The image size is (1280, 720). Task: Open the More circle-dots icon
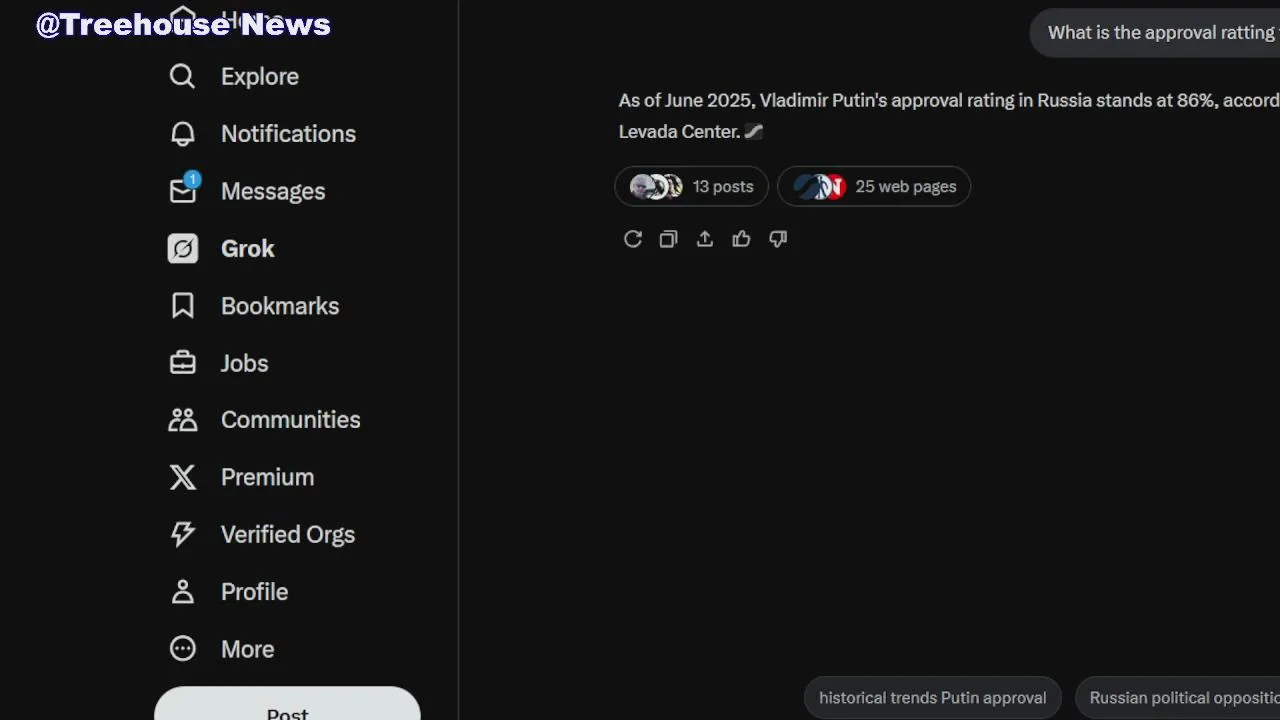pyautogui.click(x=182, y=649)
